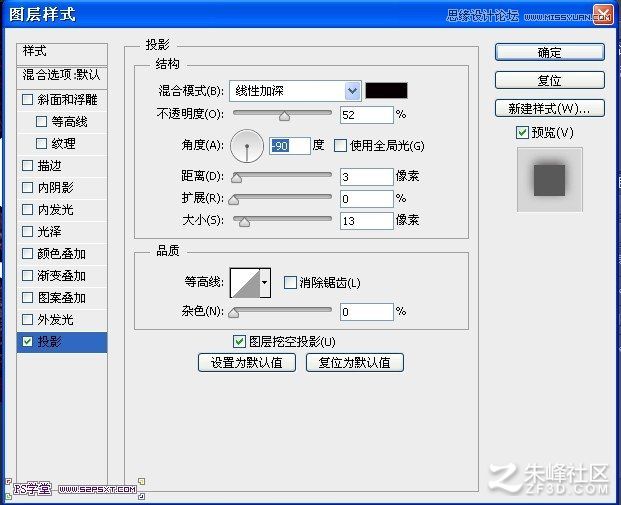Select 样式 list header
The image size is (621, 505).
[x=62, y=53]
